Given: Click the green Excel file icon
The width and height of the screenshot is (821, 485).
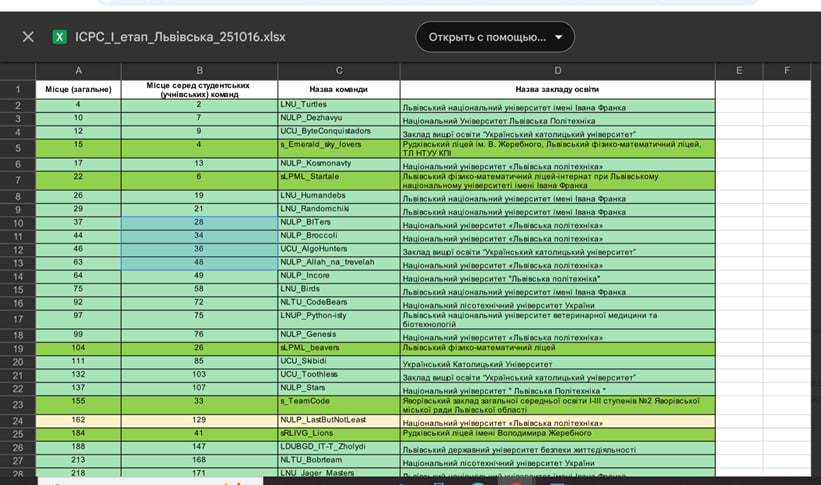Looking at the screenshot, I should click(x=59, y=37).
